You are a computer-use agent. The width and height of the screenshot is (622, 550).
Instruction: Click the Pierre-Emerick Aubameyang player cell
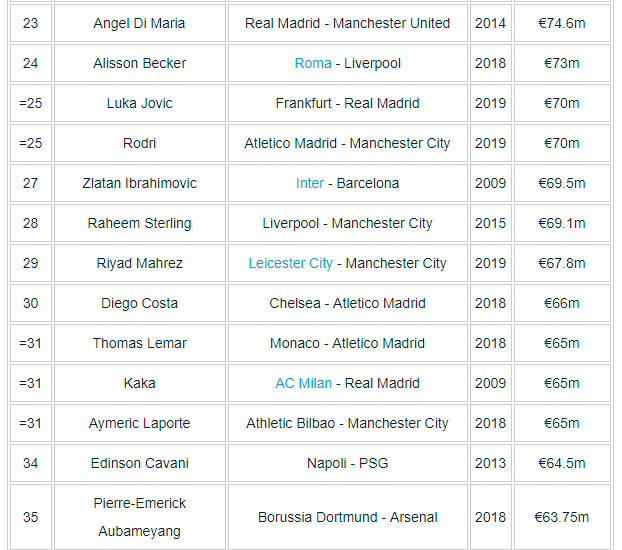tap(139, 517)
